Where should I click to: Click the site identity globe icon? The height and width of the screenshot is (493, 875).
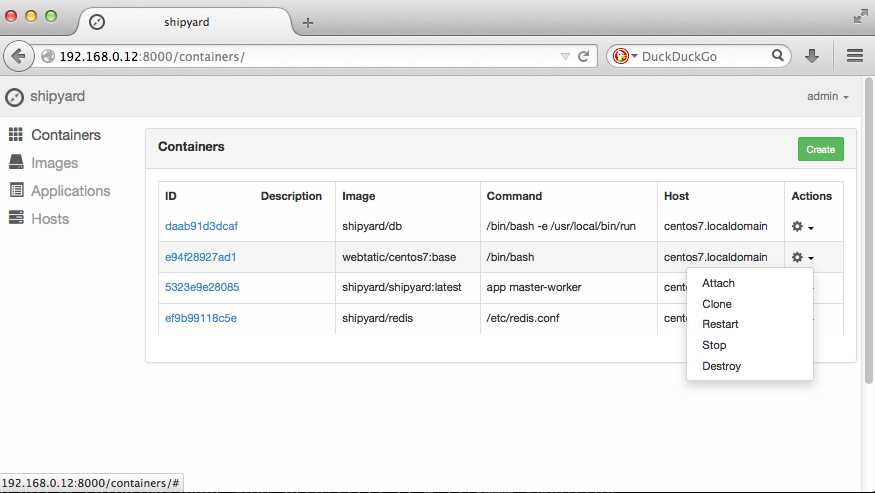click(x=49, y=56)
